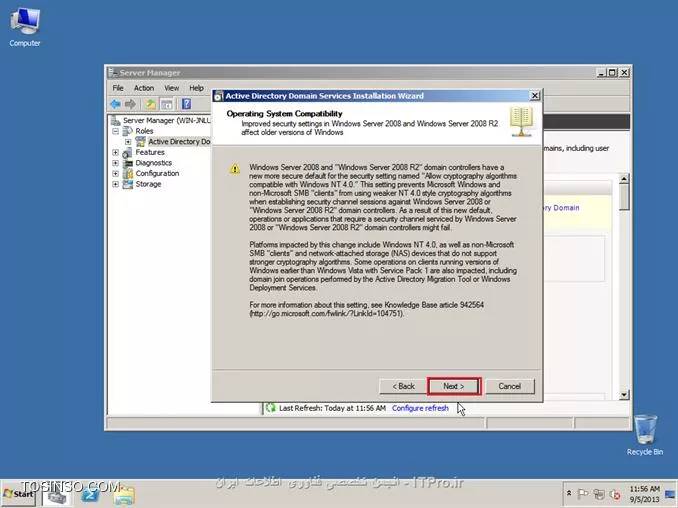Click the network tray icon

[x=599, y=494]
